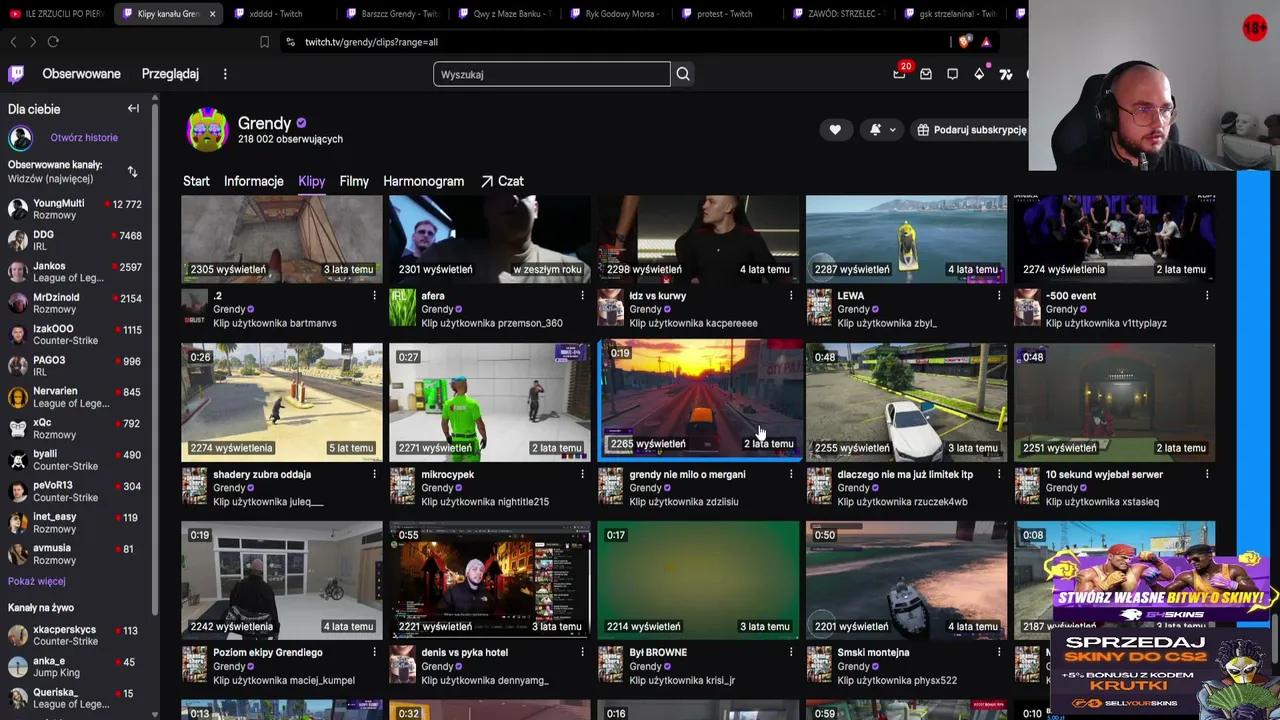Click the Brave rewards triangle icon
The width and height of the screenshot is (1280, 720).
[x=986, y=42]
